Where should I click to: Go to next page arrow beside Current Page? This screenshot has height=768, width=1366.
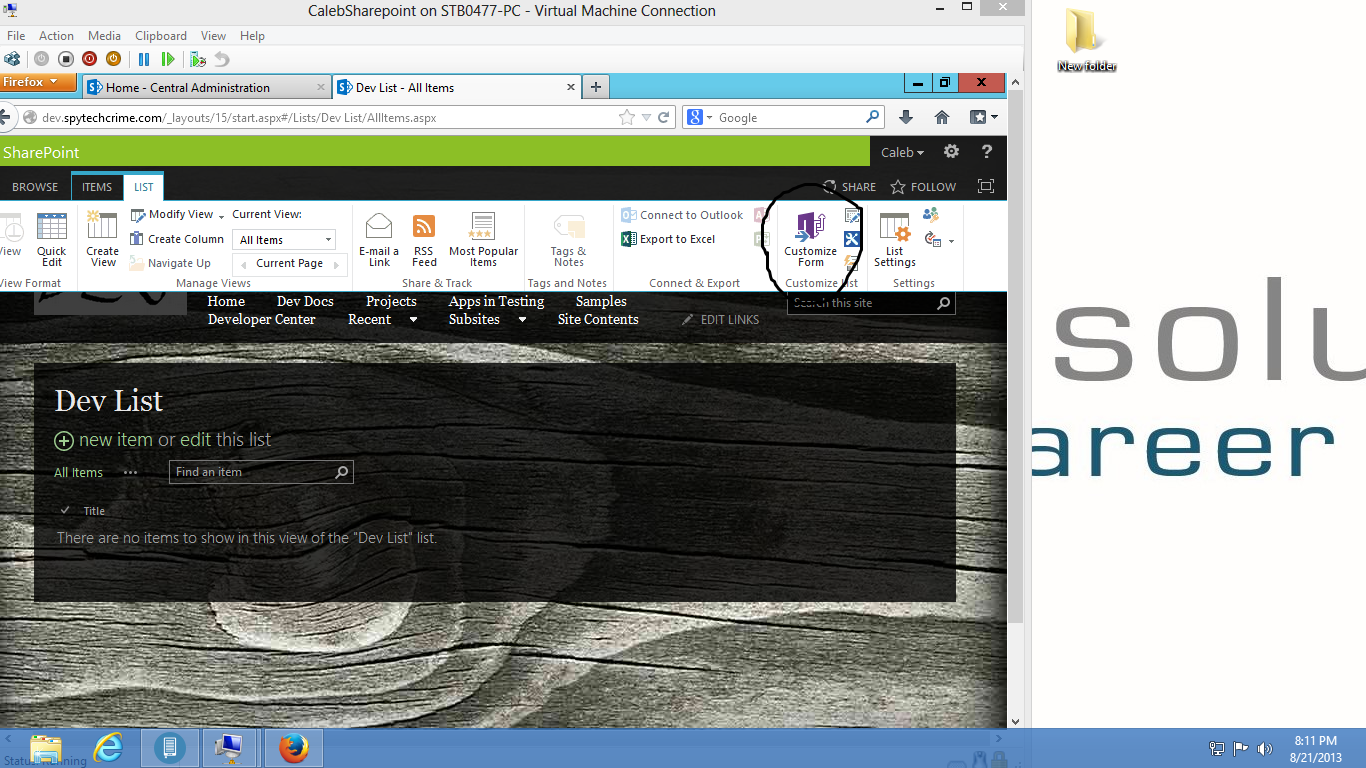[338, 264]
